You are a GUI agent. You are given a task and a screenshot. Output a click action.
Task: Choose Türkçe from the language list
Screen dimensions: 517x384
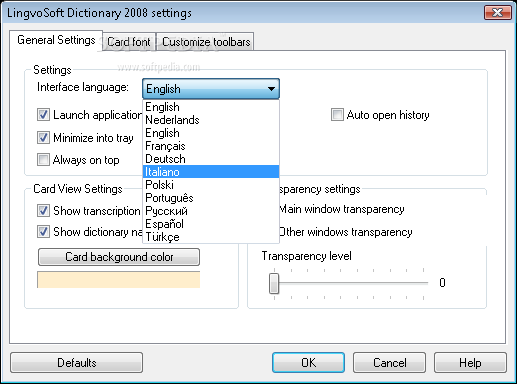[x=211, y=237]
